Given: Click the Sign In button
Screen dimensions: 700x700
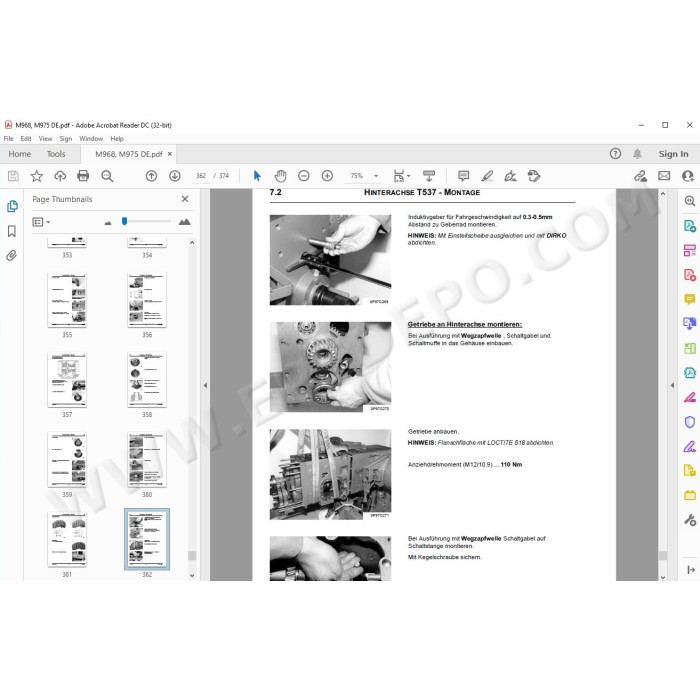Looking at the screenshot, I should [673, 154].
